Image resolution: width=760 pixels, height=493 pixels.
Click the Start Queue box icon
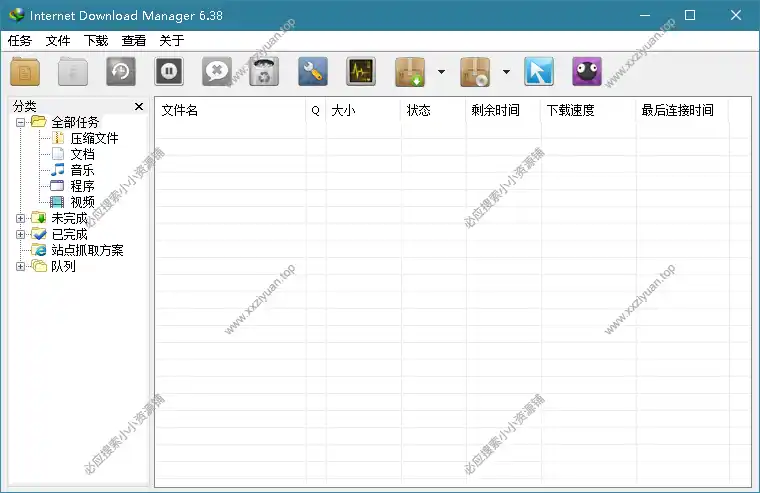click(x=410, y=72)
